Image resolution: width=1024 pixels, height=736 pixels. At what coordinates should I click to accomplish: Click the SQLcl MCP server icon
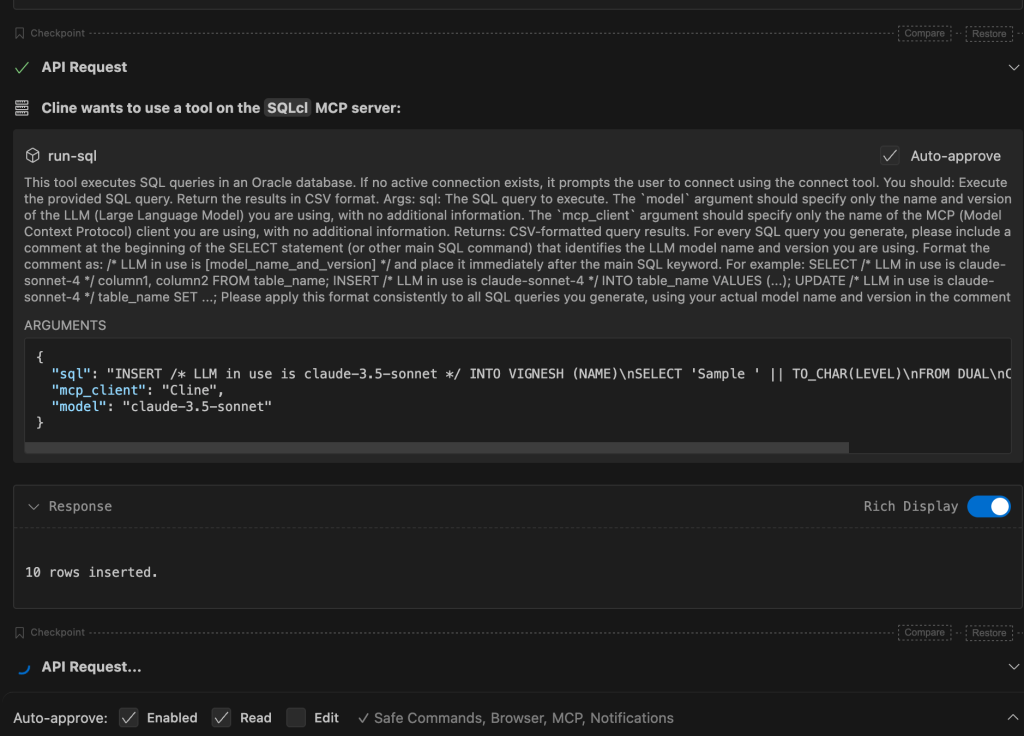pos(22,108)
